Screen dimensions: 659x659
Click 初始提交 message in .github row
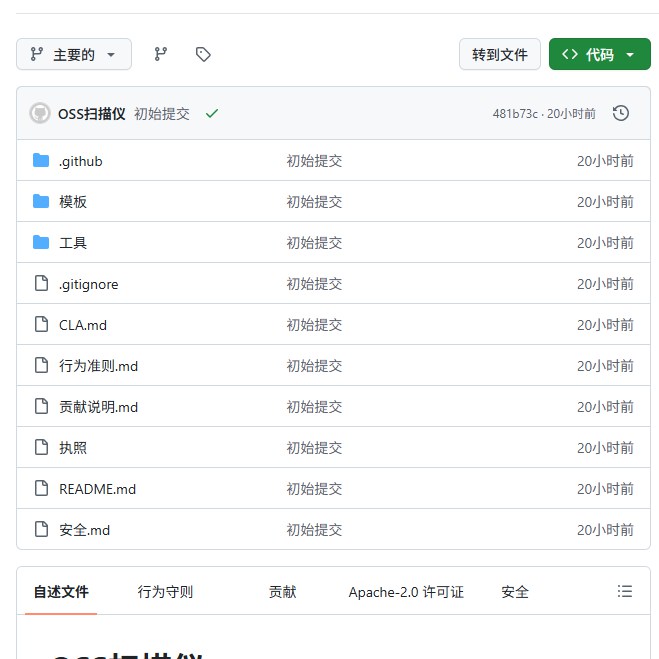point(314,161)
